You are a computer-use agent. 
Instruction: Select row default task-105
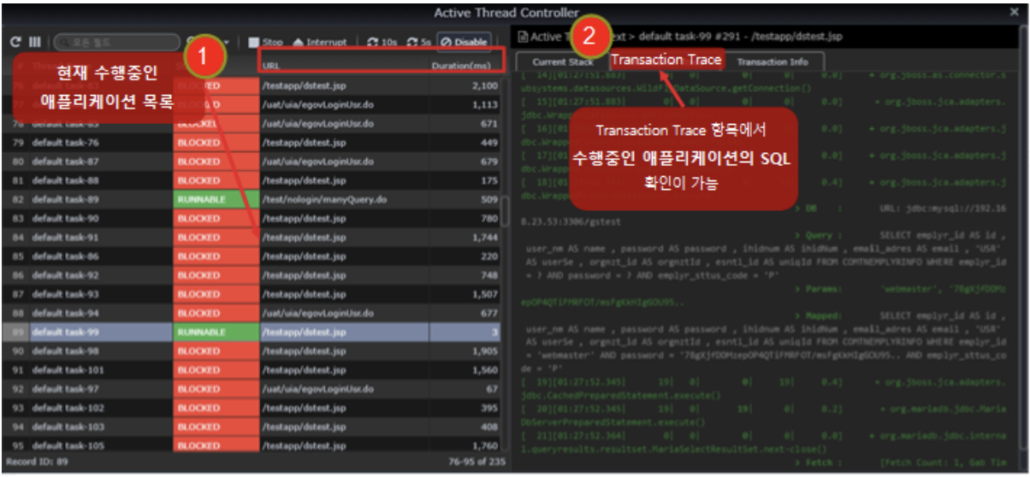pos(253,446)
